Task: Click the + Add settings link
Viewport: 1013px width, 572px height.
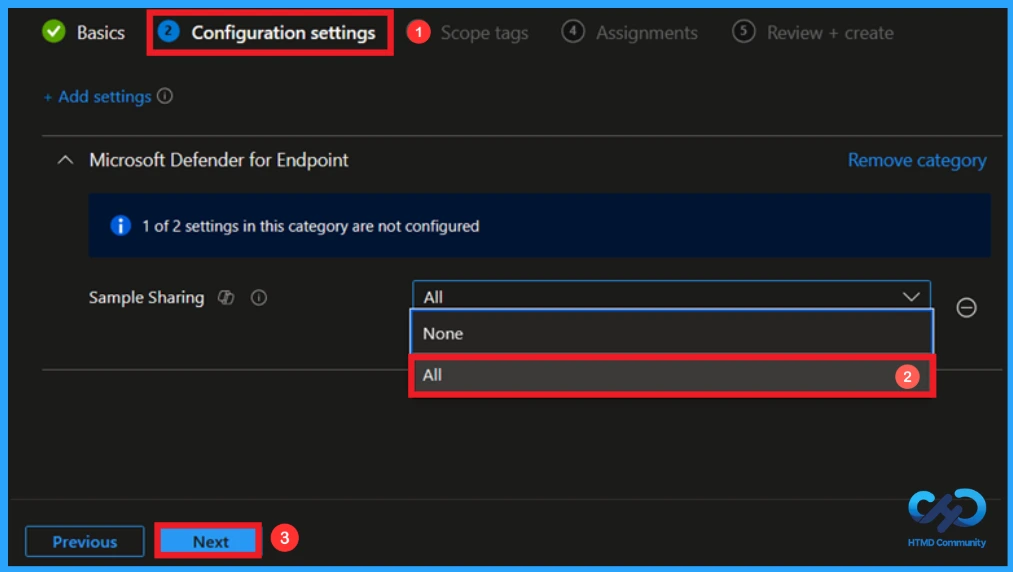Action: click(x=97, y=97)
